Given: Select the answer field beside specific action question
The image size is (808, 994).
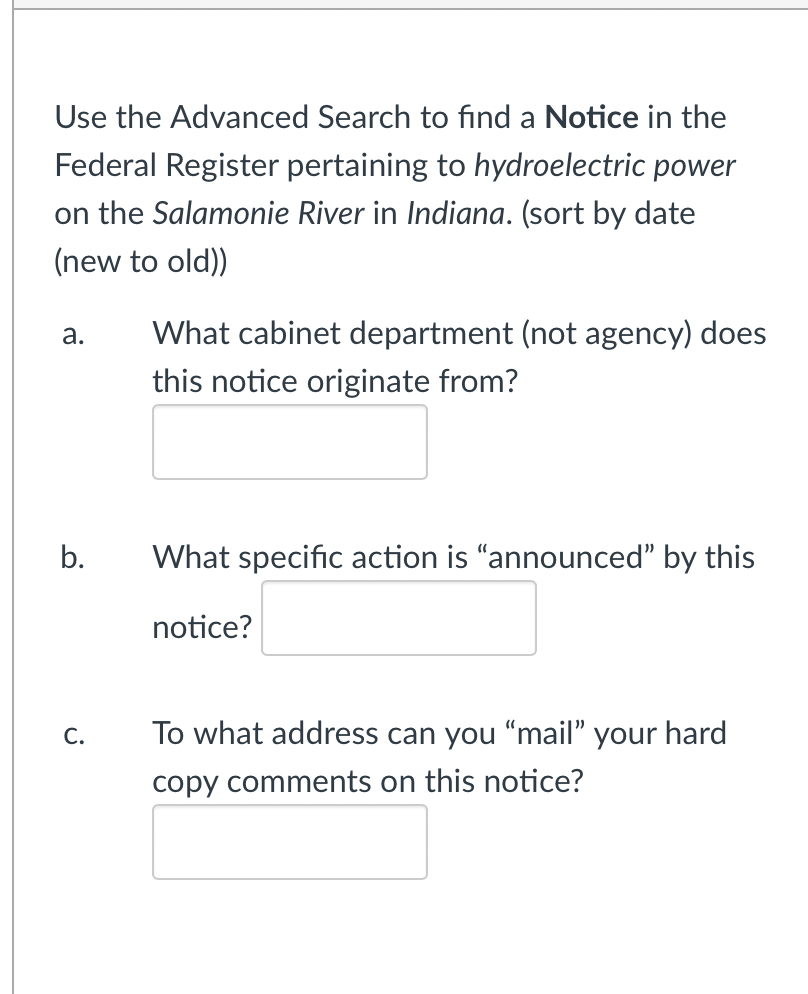Looking at the screenshot, I should click(x=398, y=618).
